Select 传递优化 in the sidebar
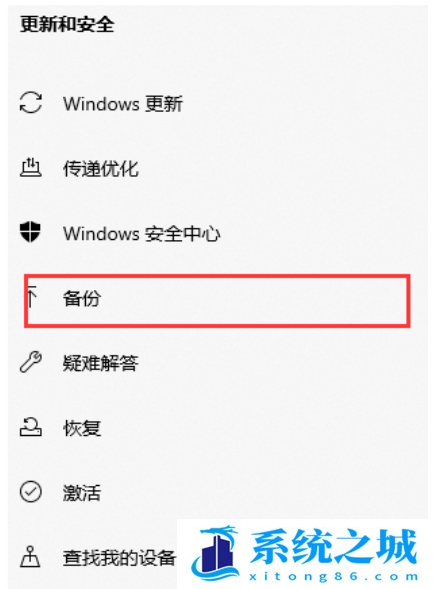 pyautogui.click(x=101, y=168)
